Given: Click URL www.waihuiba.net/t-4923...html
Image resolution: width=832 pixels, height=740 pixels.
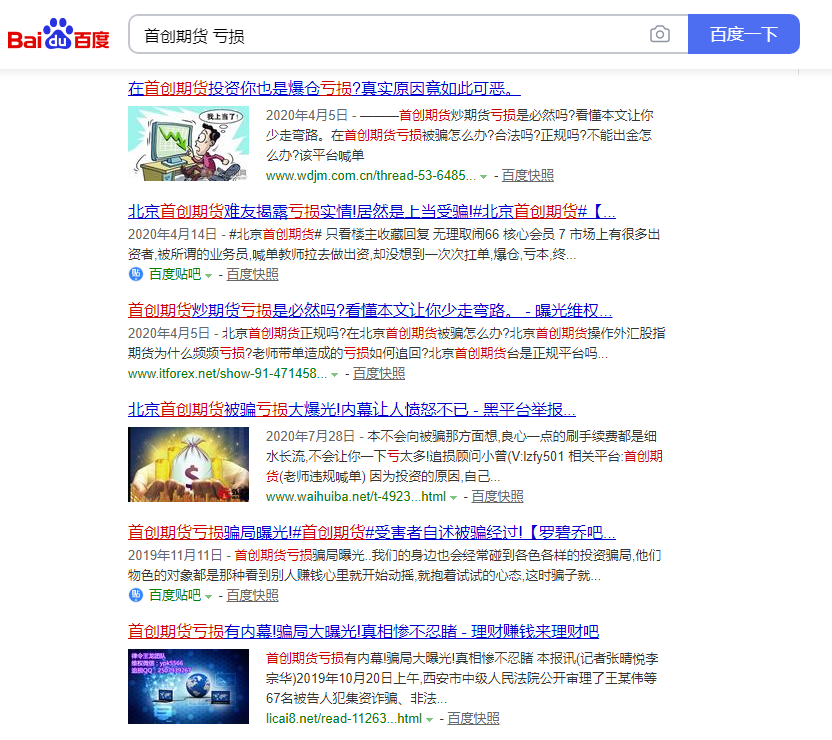Looking at the screenshot, I should pyautogui.click(x=356, y=497).
